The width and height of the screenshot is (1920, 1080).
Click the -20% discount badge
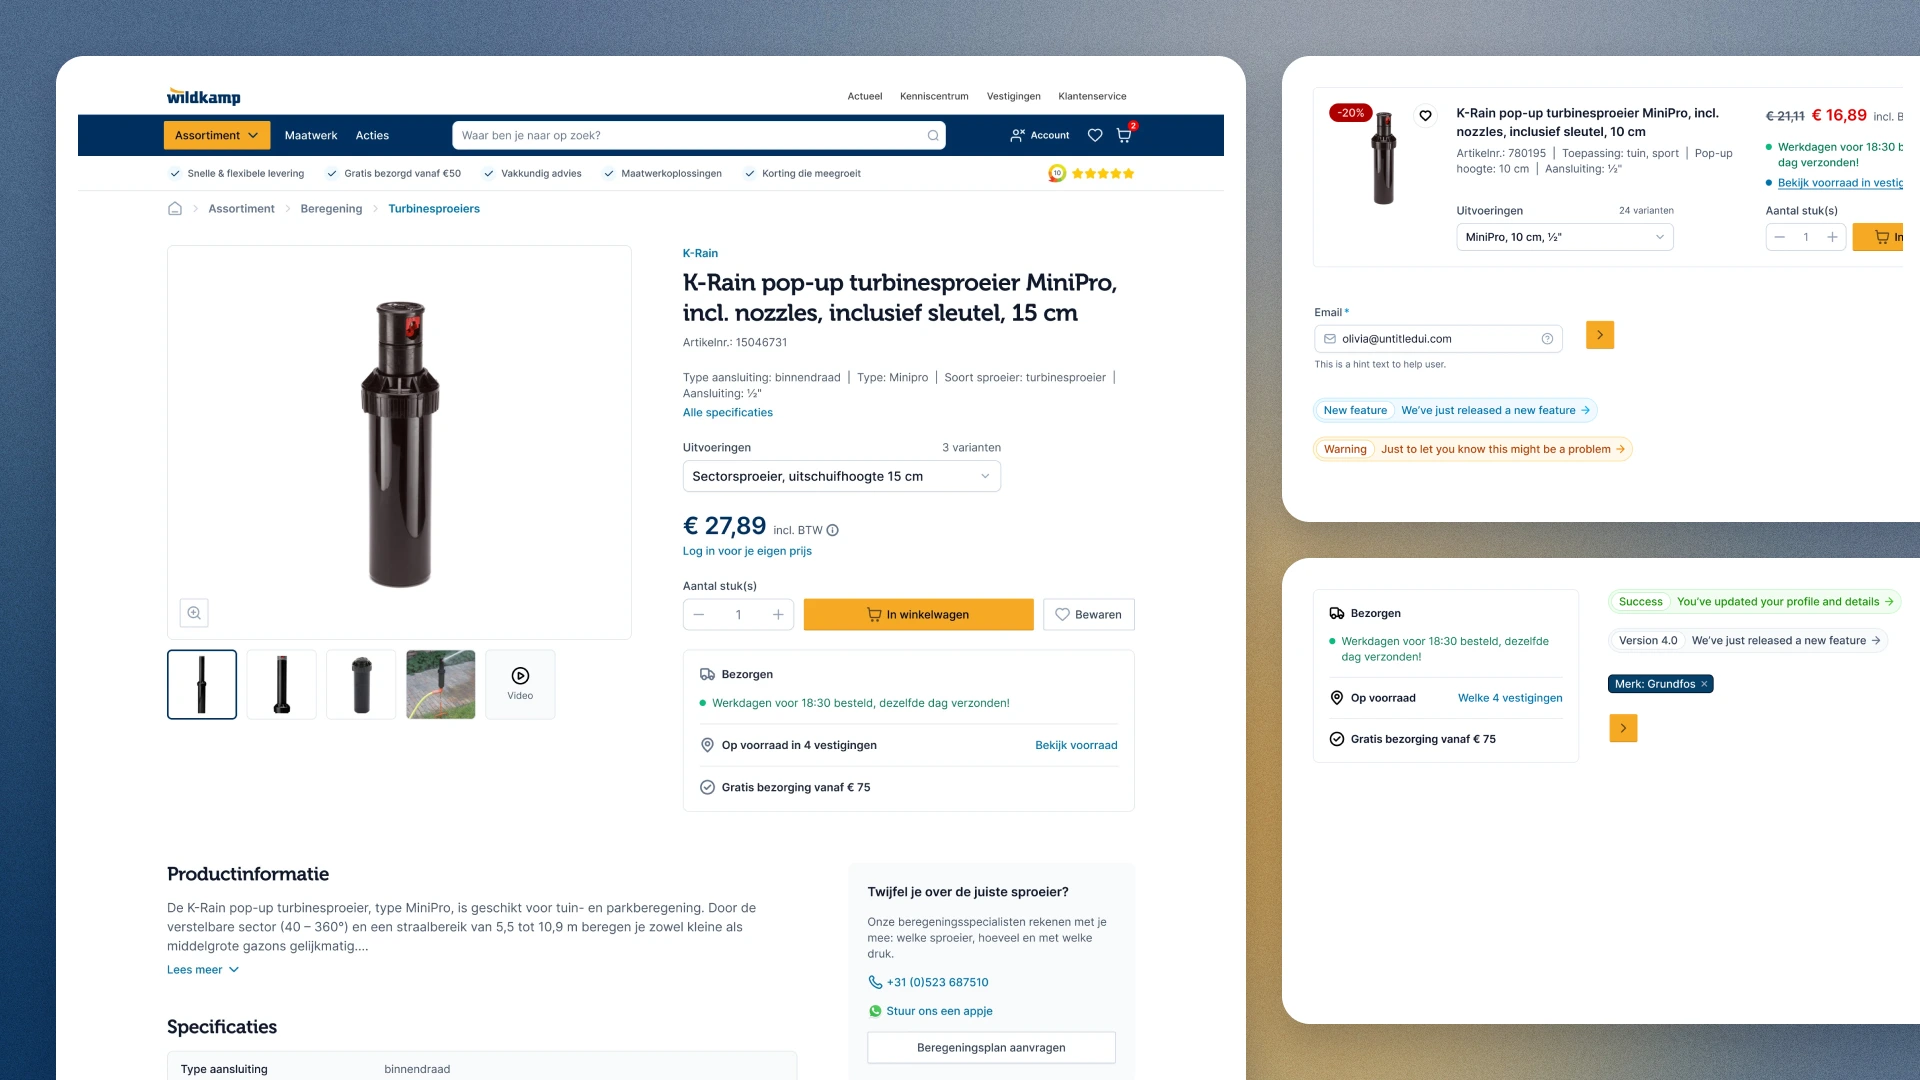pos(1351,113)
